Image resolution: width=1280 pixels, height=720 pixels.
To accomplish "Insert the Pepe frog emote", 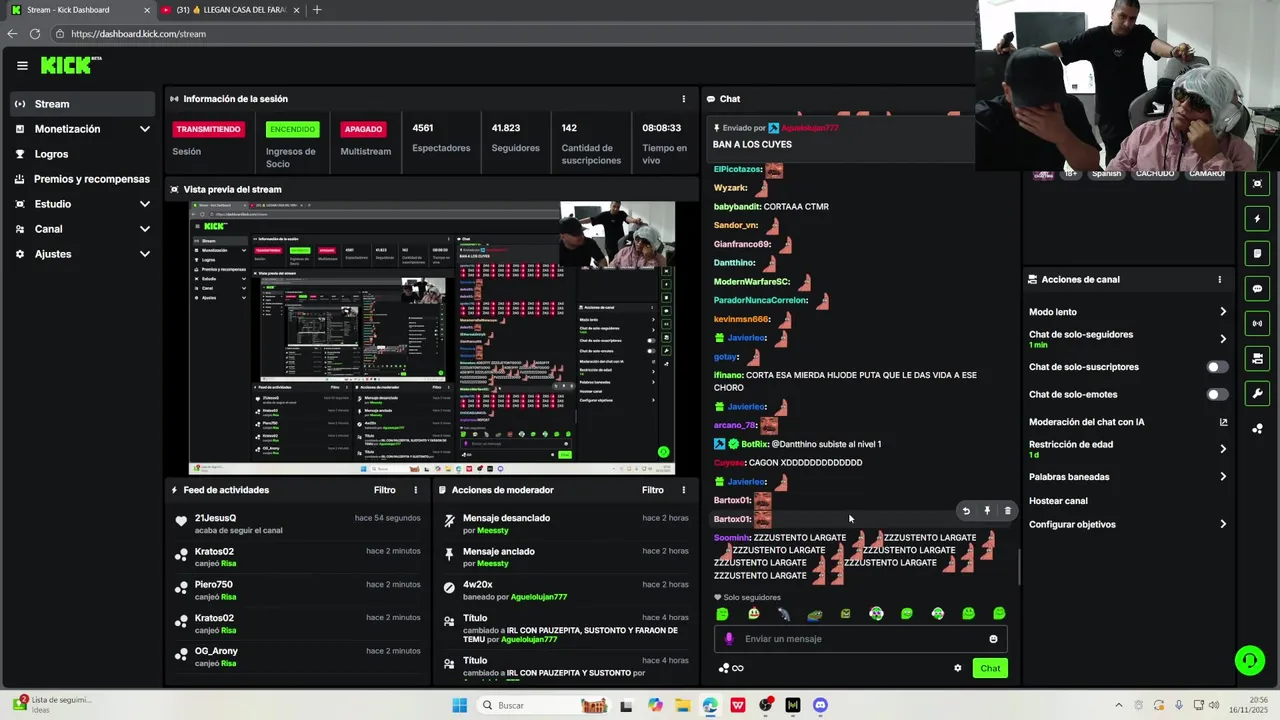I will click(x=815, y=614).
